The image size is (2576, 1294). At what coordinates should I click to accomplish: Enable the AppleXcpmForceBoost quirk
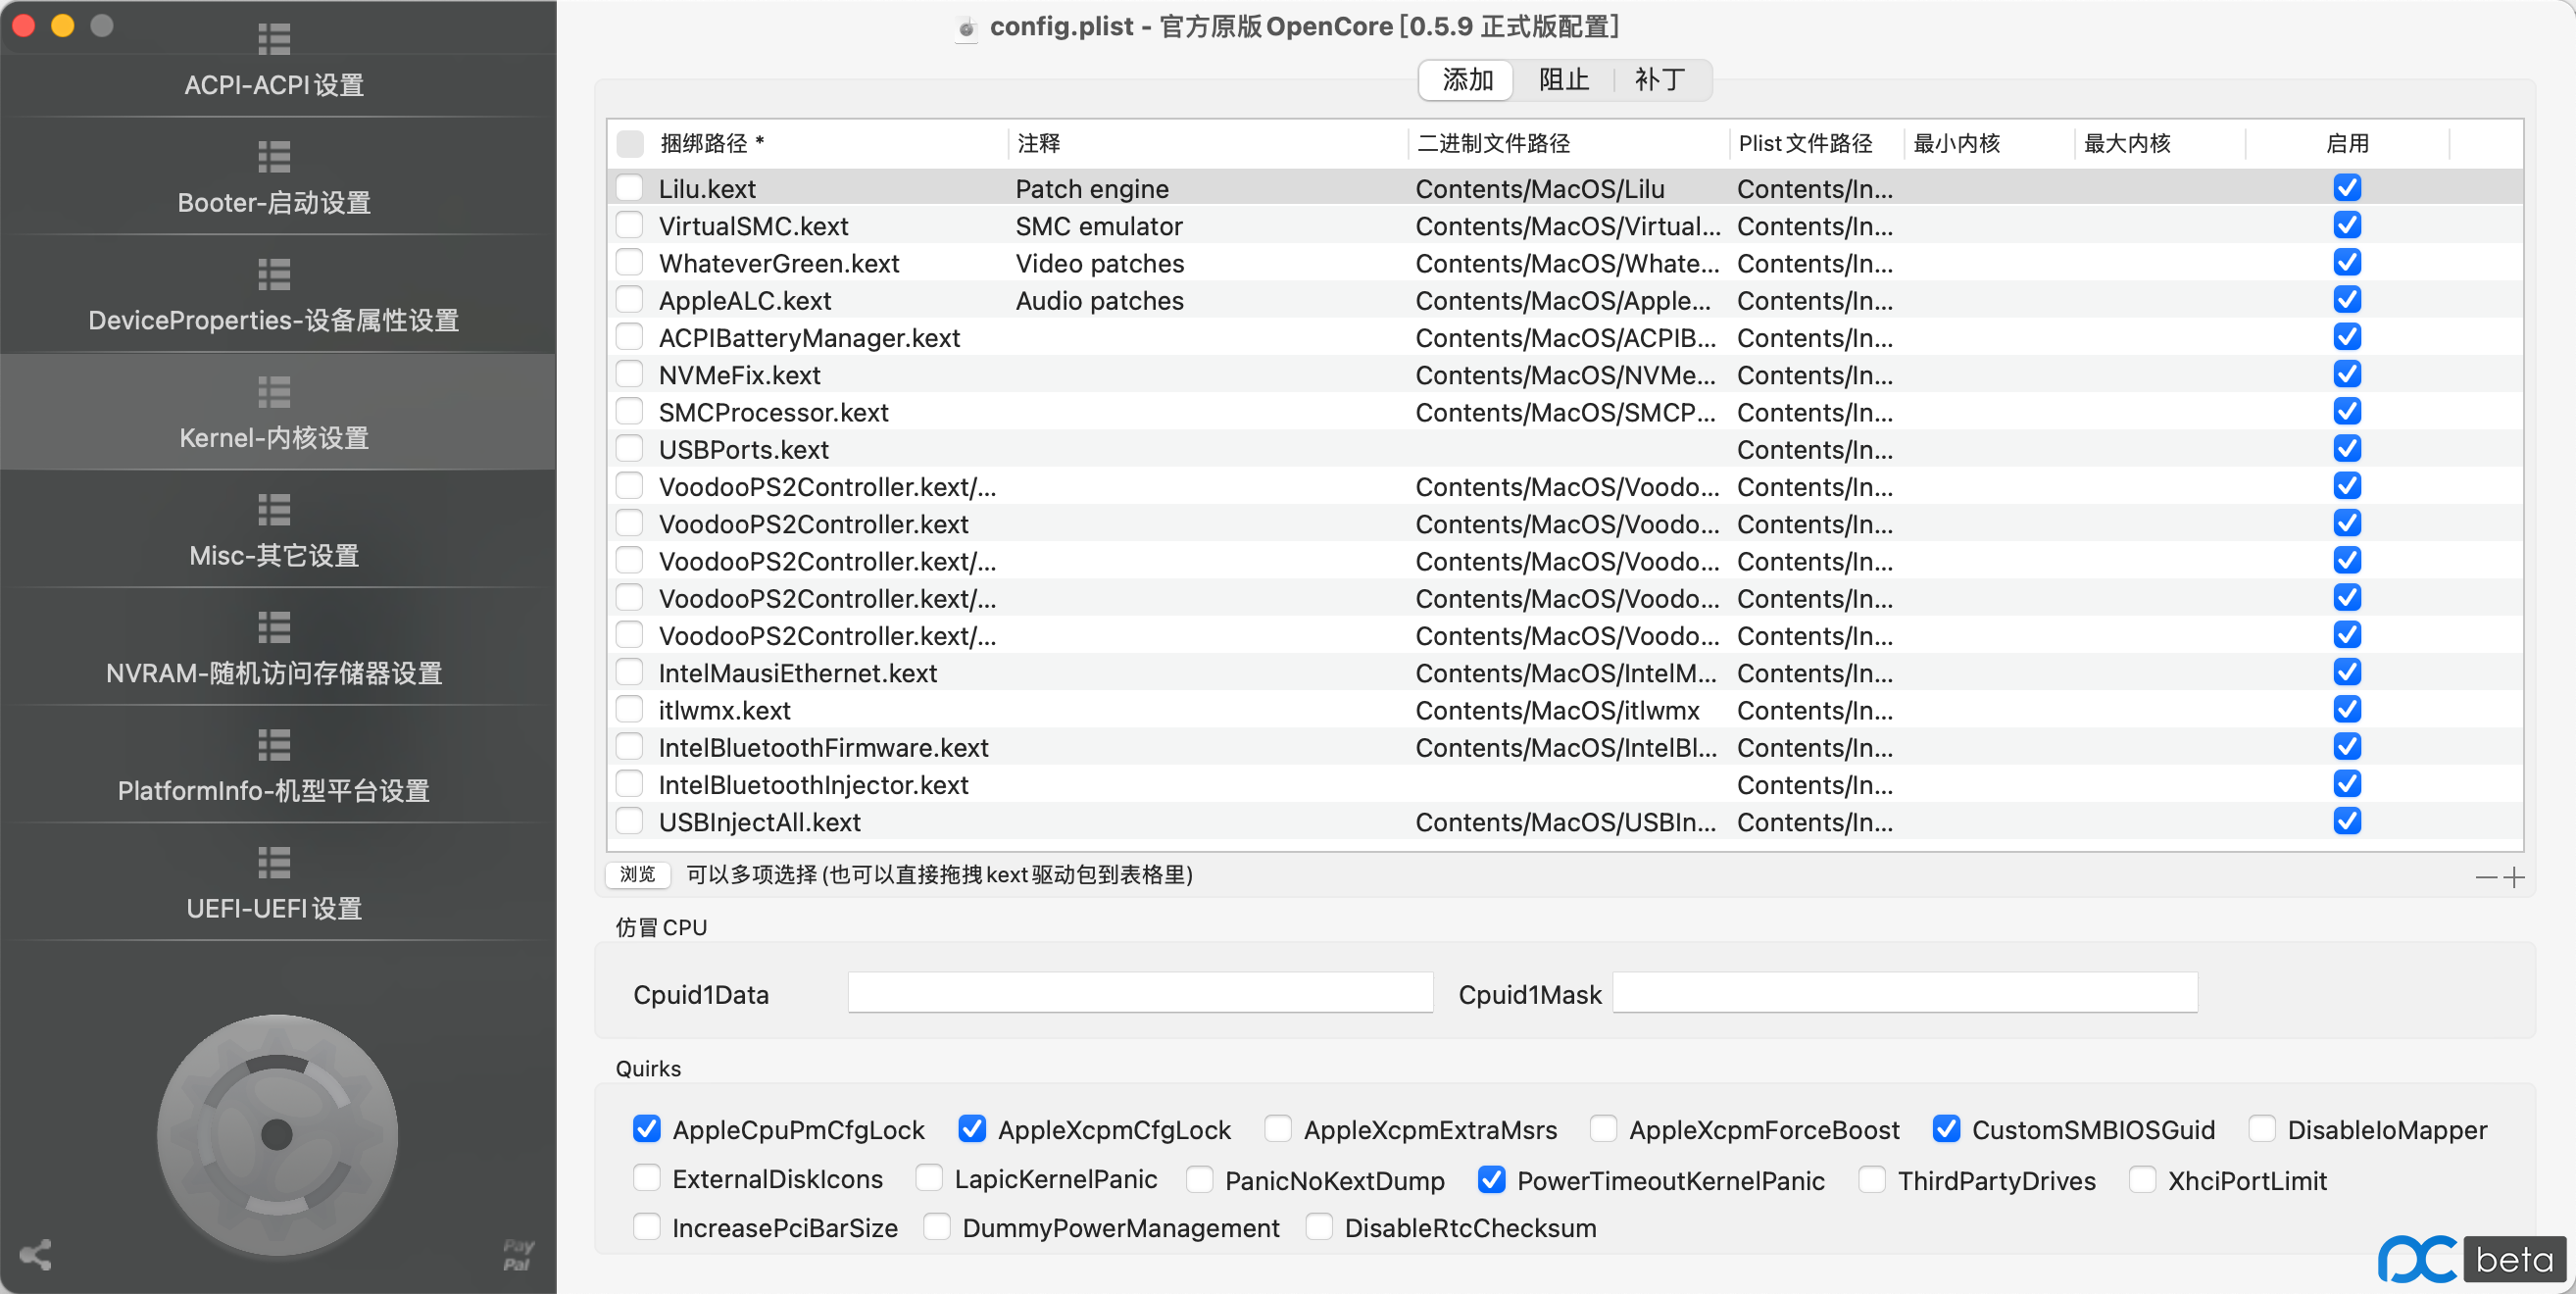pos(1603,1129)
